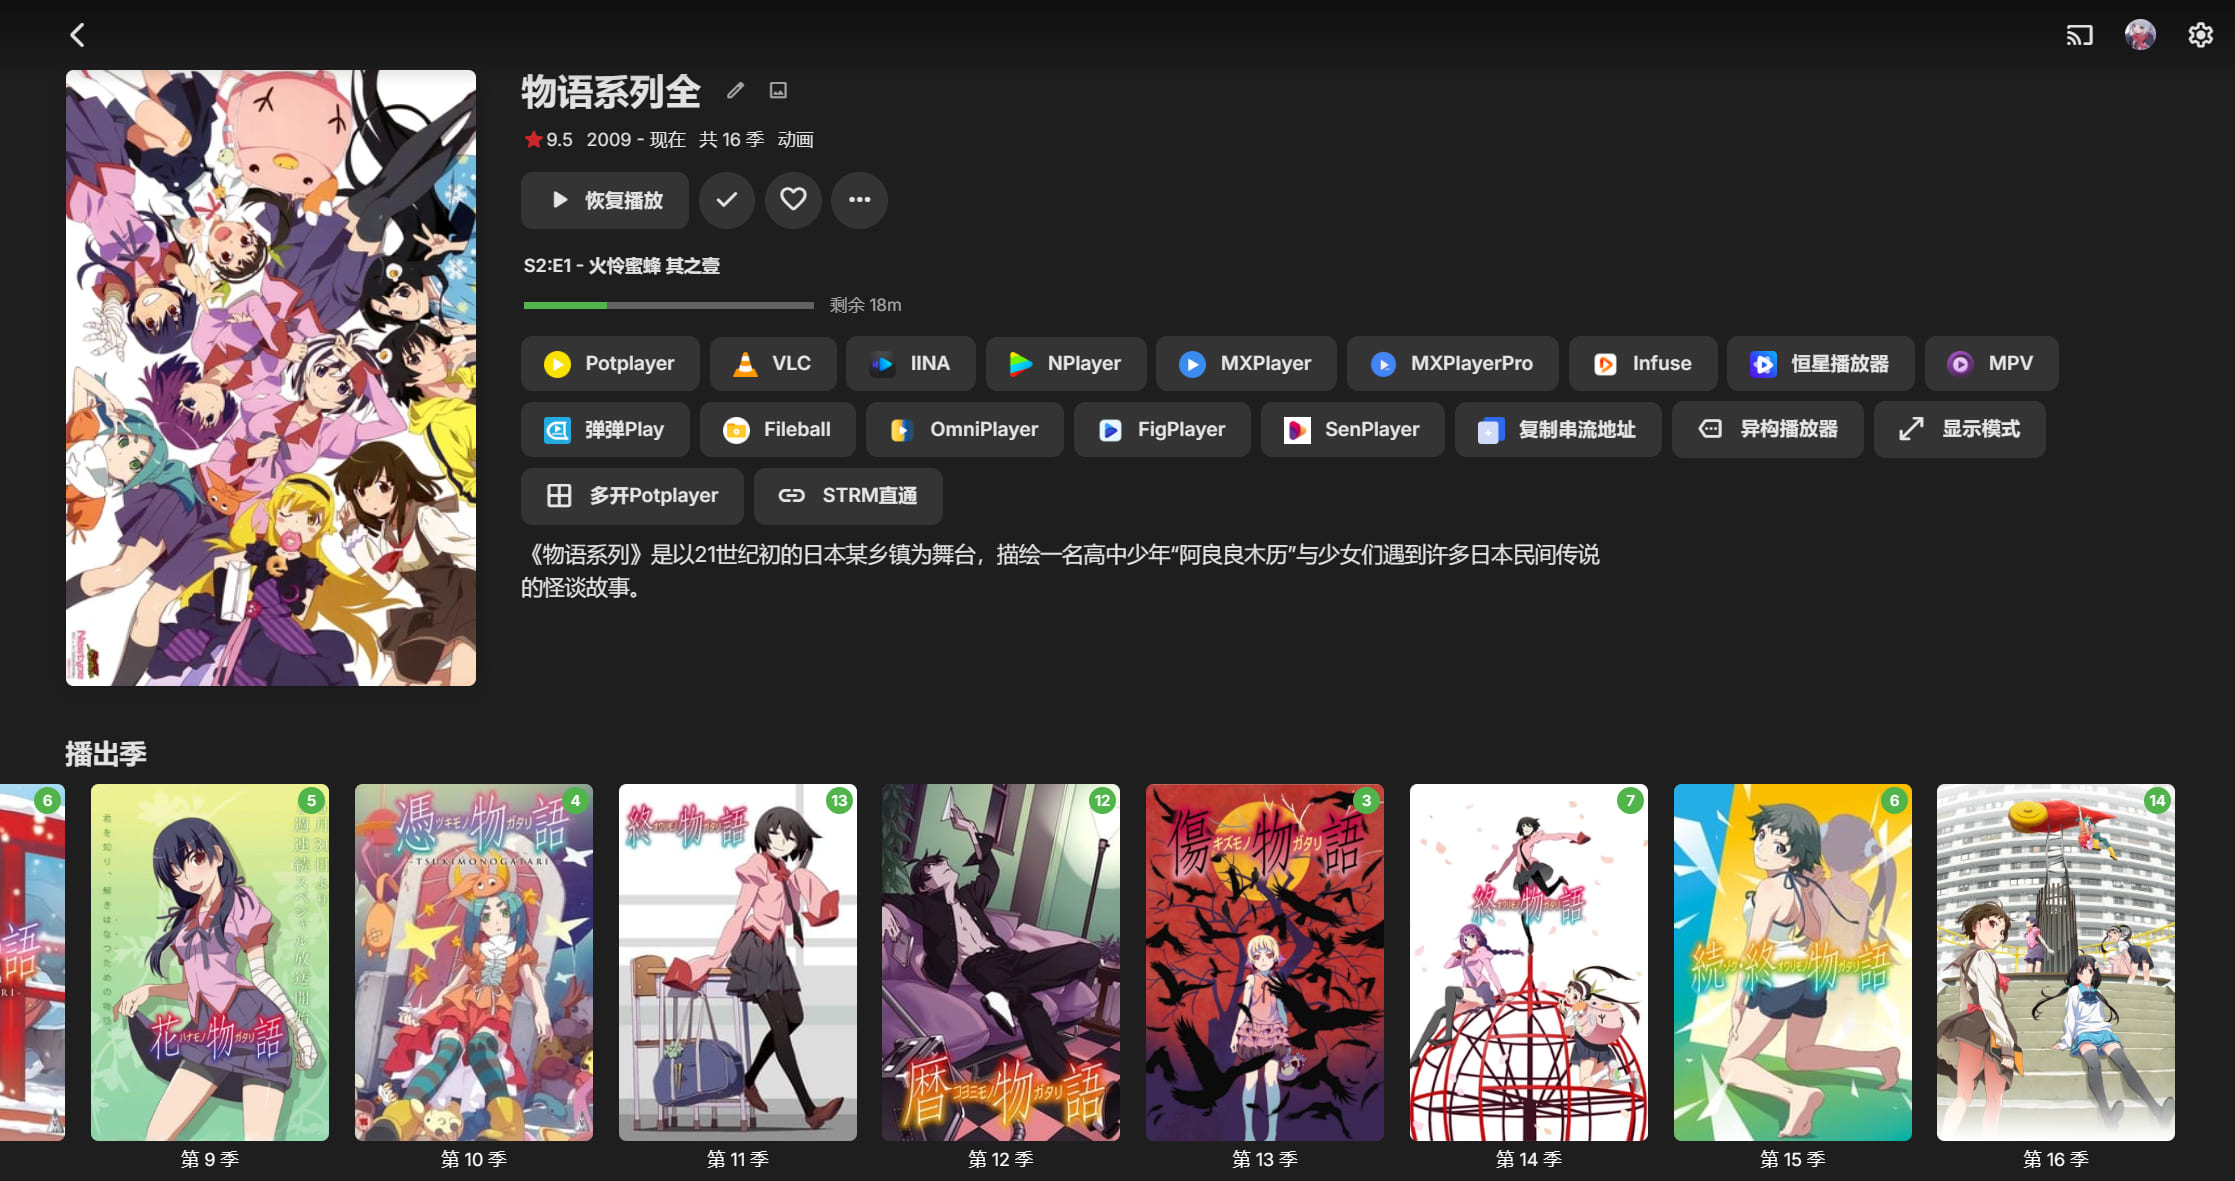The image size is (2235, 1181).
Task: Launch playback in MXPlayer
Action: pos(1246,363)
